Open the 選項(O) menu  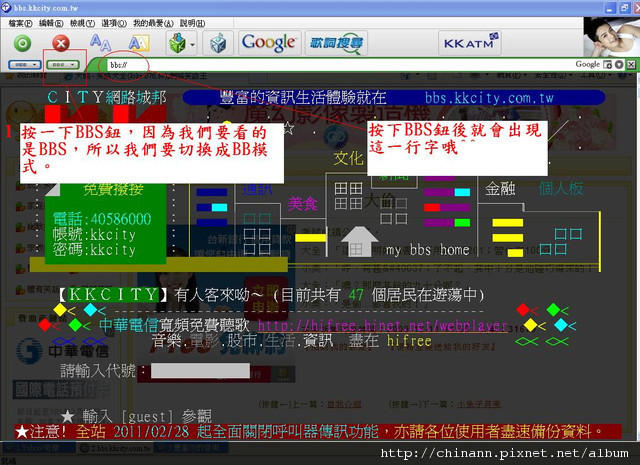click(x=114, y=23)
